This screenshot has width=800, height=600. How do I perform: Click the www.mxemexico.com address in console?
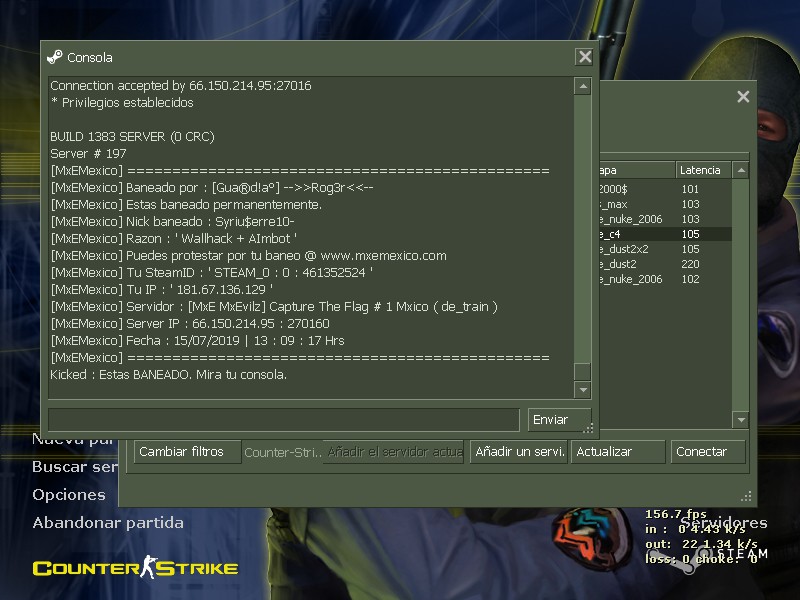pos(383,256)
